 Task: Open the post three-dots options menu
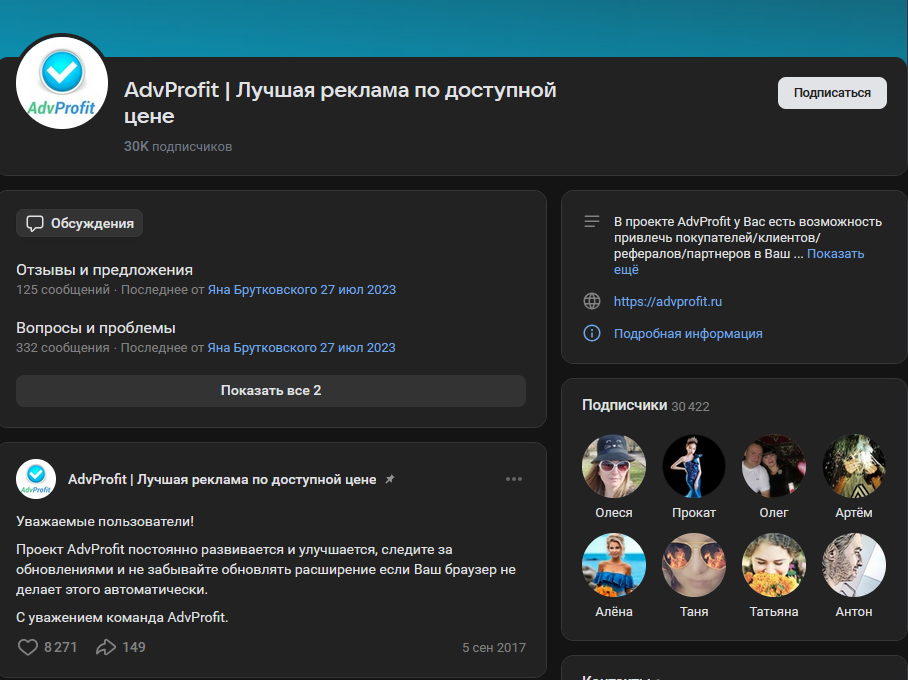[514, 479]
